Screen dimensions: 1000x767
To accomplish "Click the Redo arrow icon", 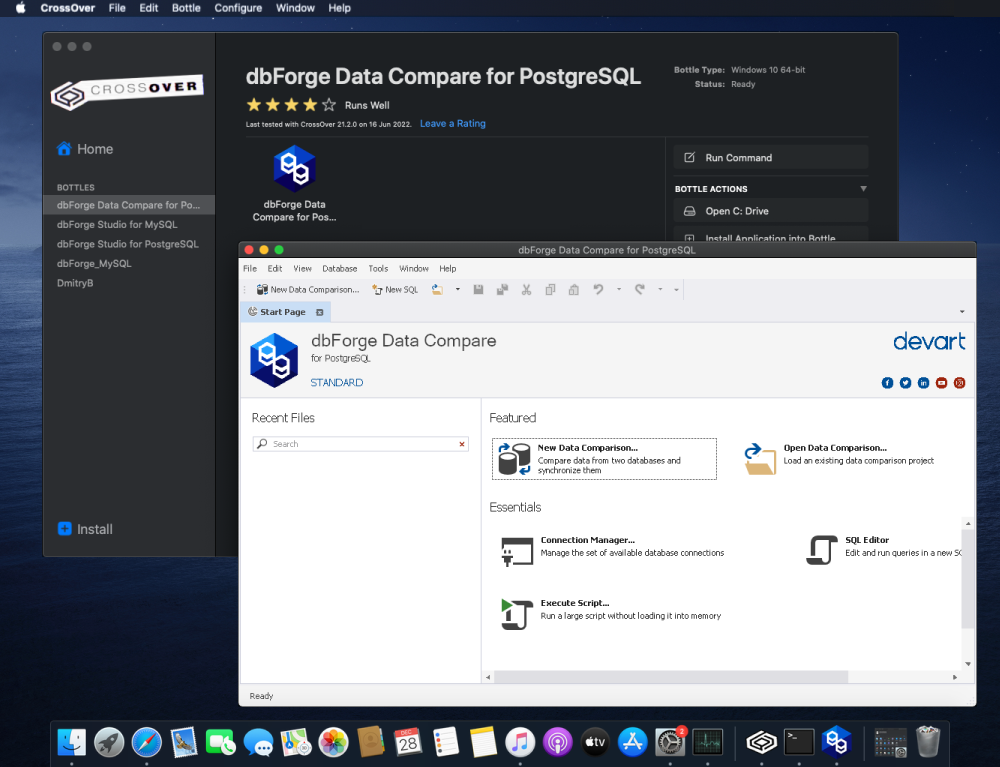I will pyautogui.click(x=640, y=289).
